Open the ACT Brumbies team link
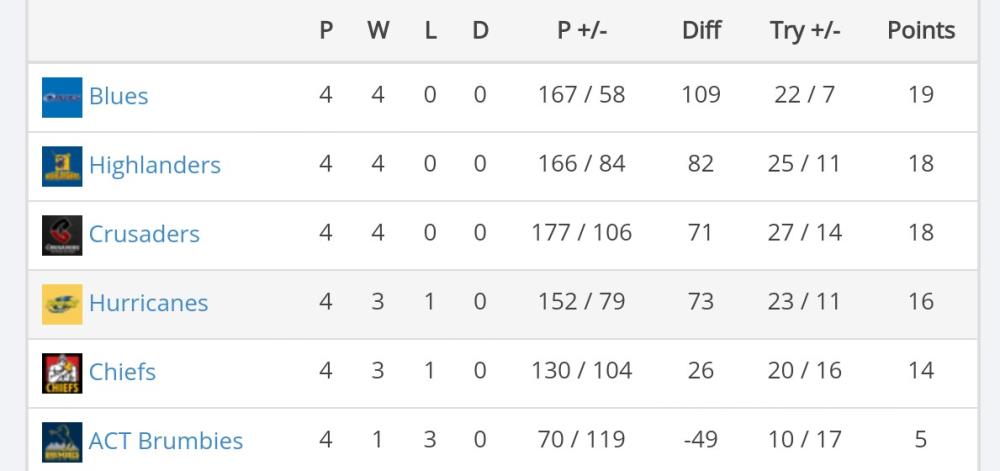The image size is (1000, 471). [x=166, y=440]
